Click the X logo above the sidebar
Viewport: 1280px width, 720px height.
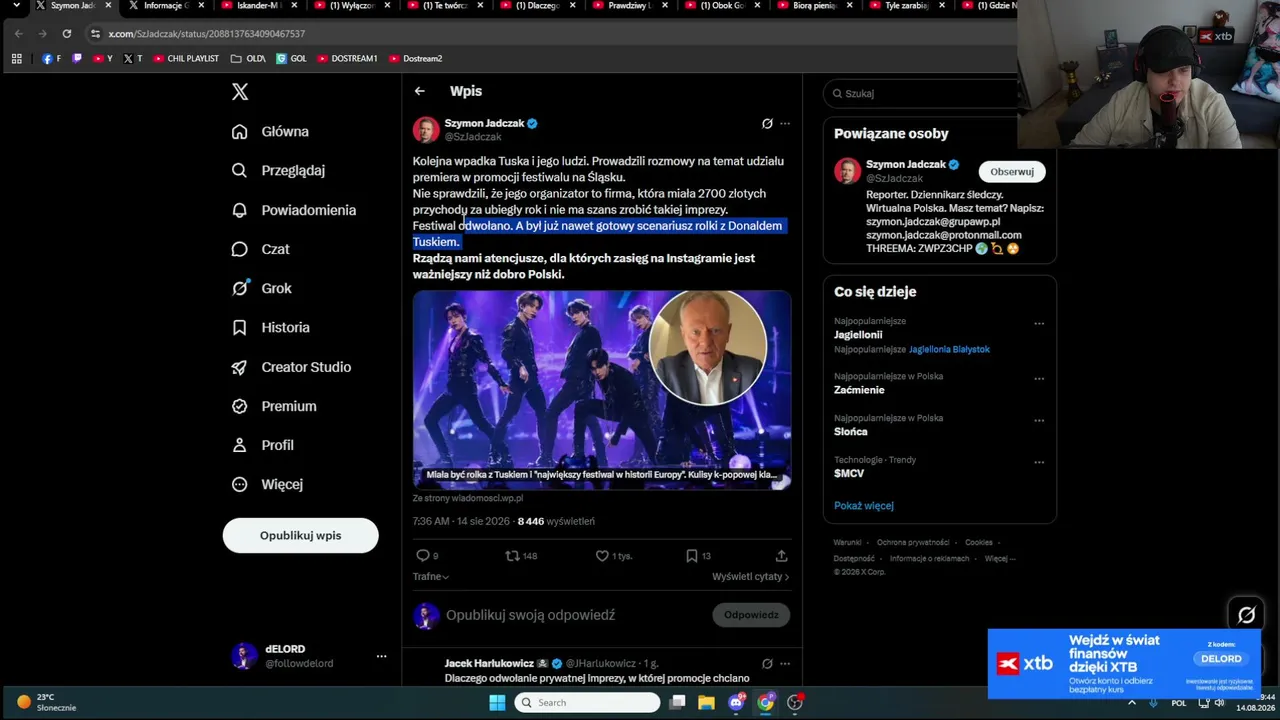[x=240, y=92]
